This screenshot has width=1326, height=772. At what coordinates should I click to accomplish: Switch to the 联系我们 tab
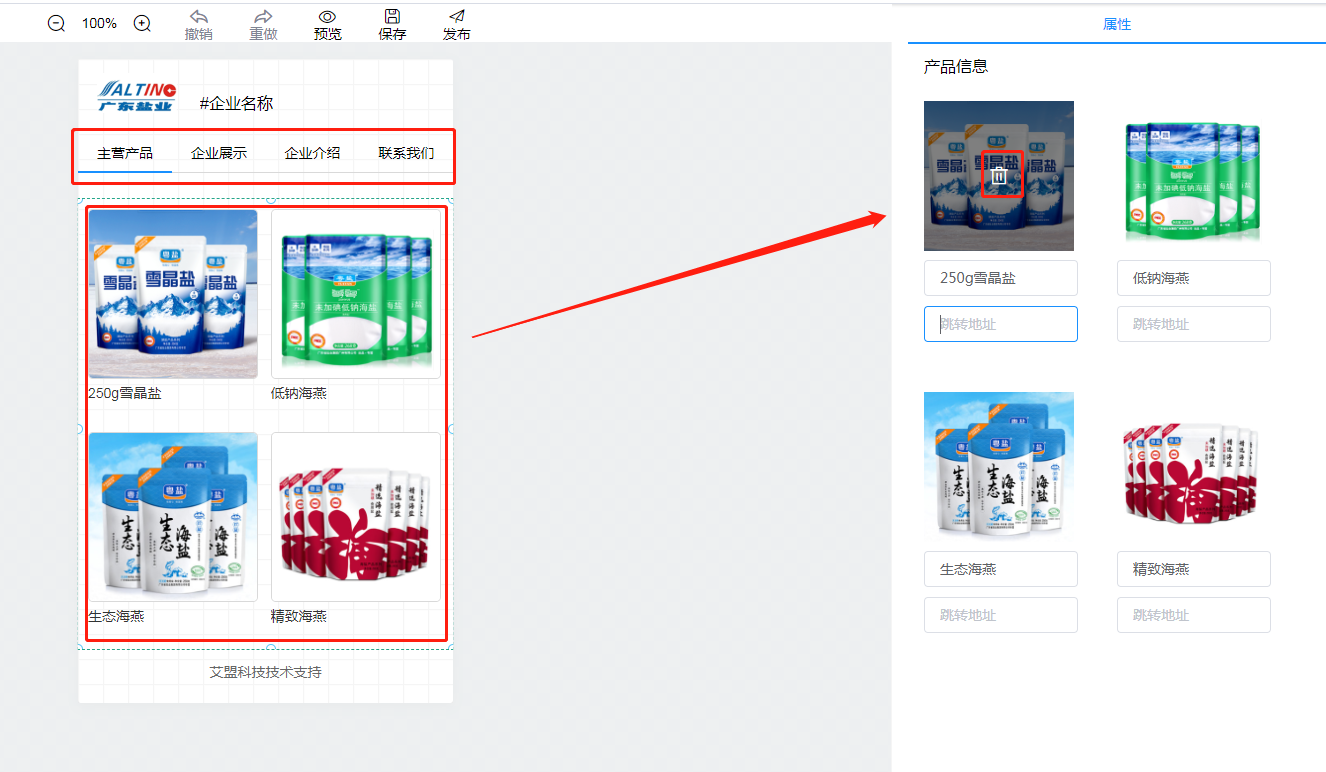click(x=406, y=153)
